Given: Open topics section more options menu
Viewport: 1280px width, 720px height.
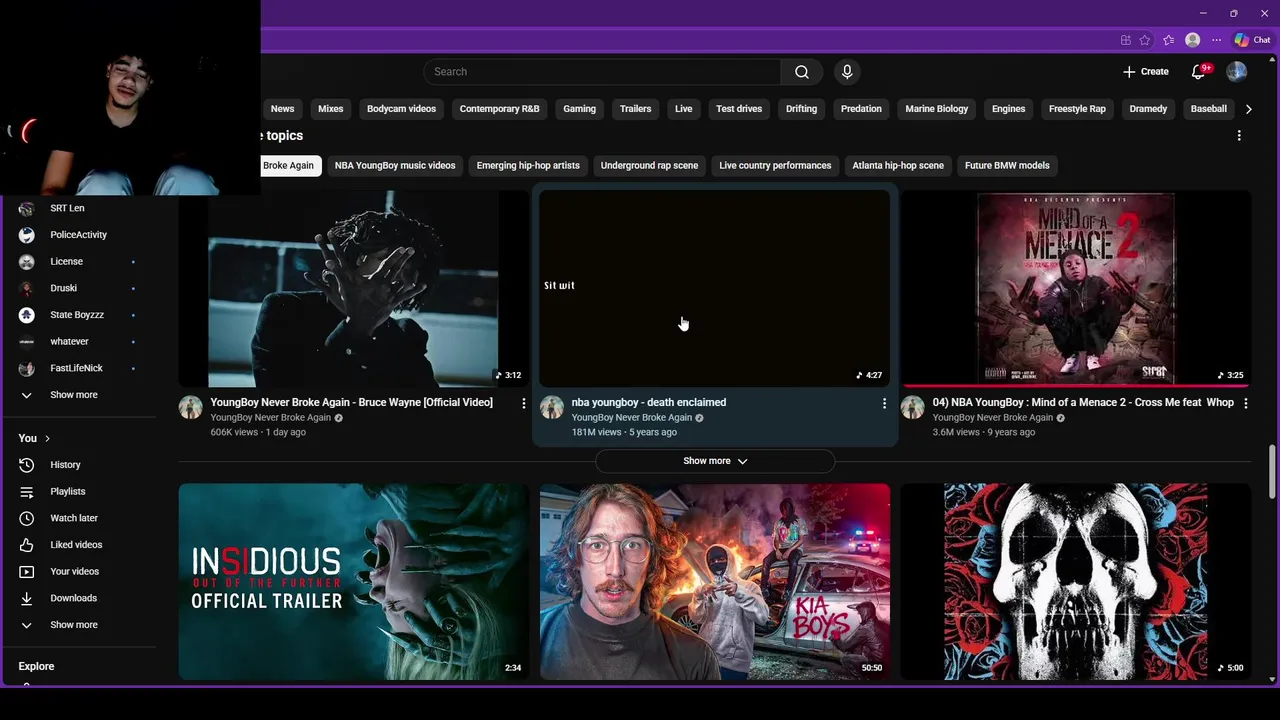Looking at the screenshot, I should pos(1239,136).
